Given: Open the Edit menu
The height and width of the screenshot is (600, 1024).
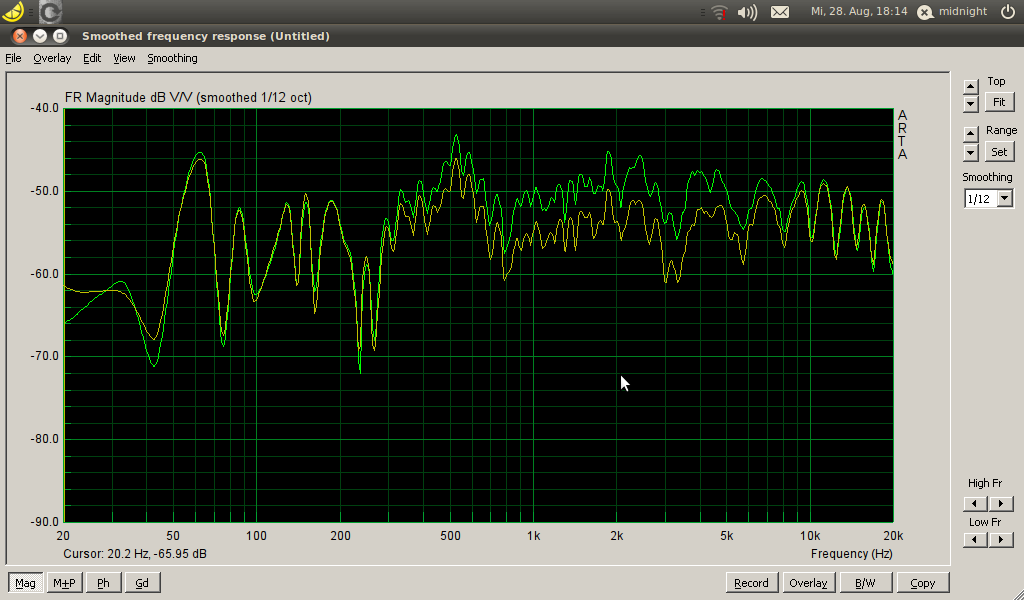Looking at the screenshot, I should (92, 58).
